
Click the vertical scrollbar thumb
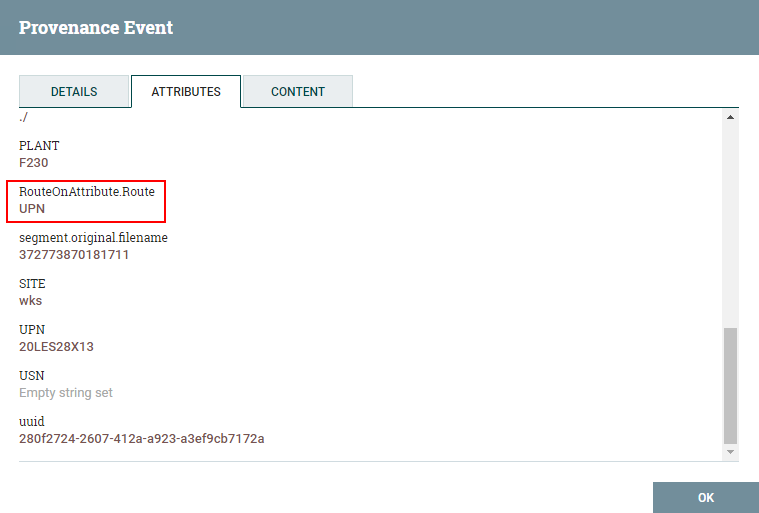(x=730, y=386)
